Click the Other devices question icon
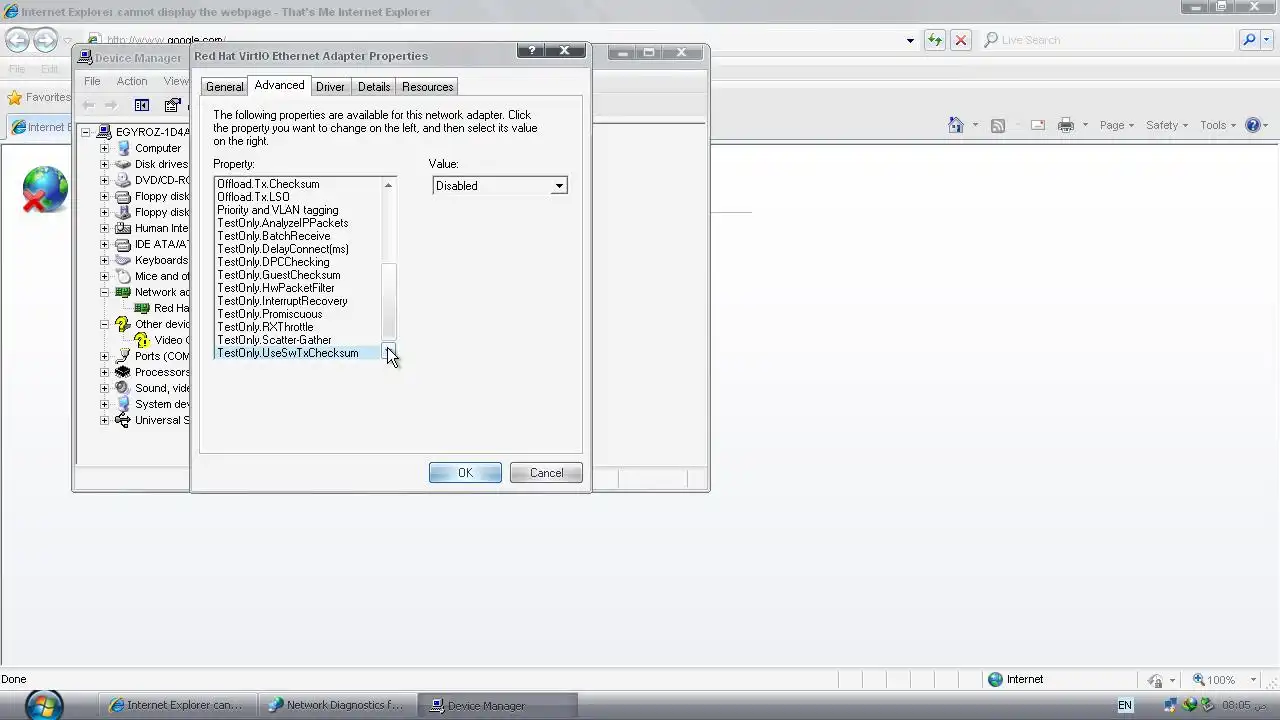The width and height of the screenshot is (1280, 720). pos(123,324)
